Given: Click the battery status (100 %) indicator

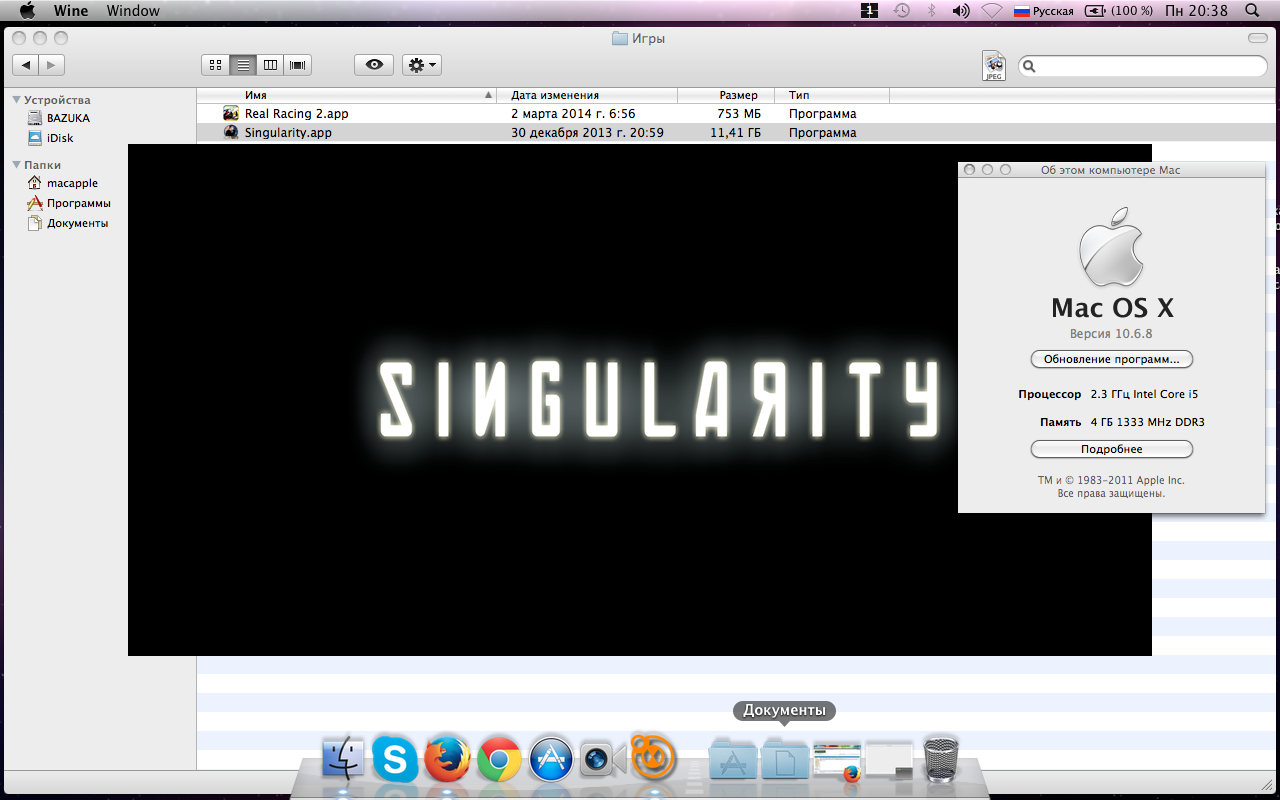Looking at the screenshot, I should click(x=1119, y=11).
